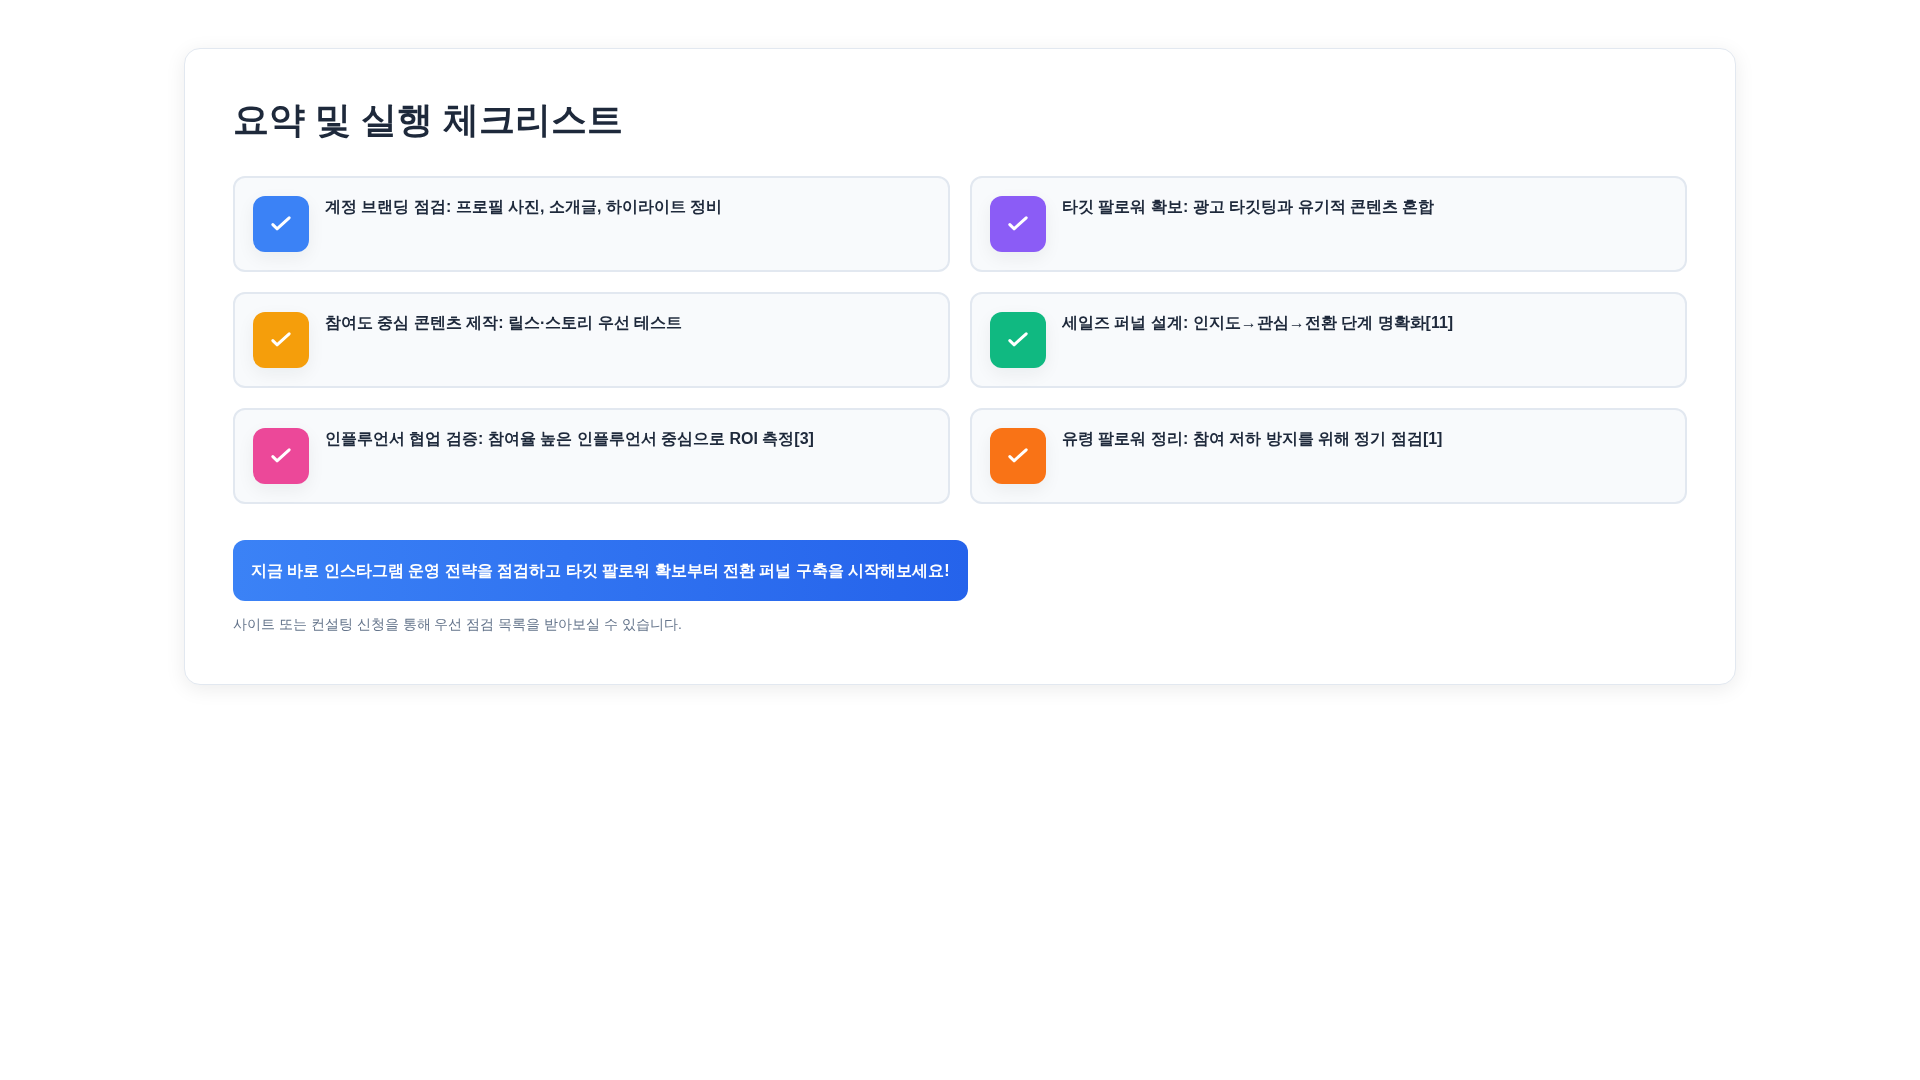This screenshot has height=1080, width=1920.
Task: Click the yellow checkmark icon for 참여도 중심 콘텐츠 제작
Action: (280, 339)
